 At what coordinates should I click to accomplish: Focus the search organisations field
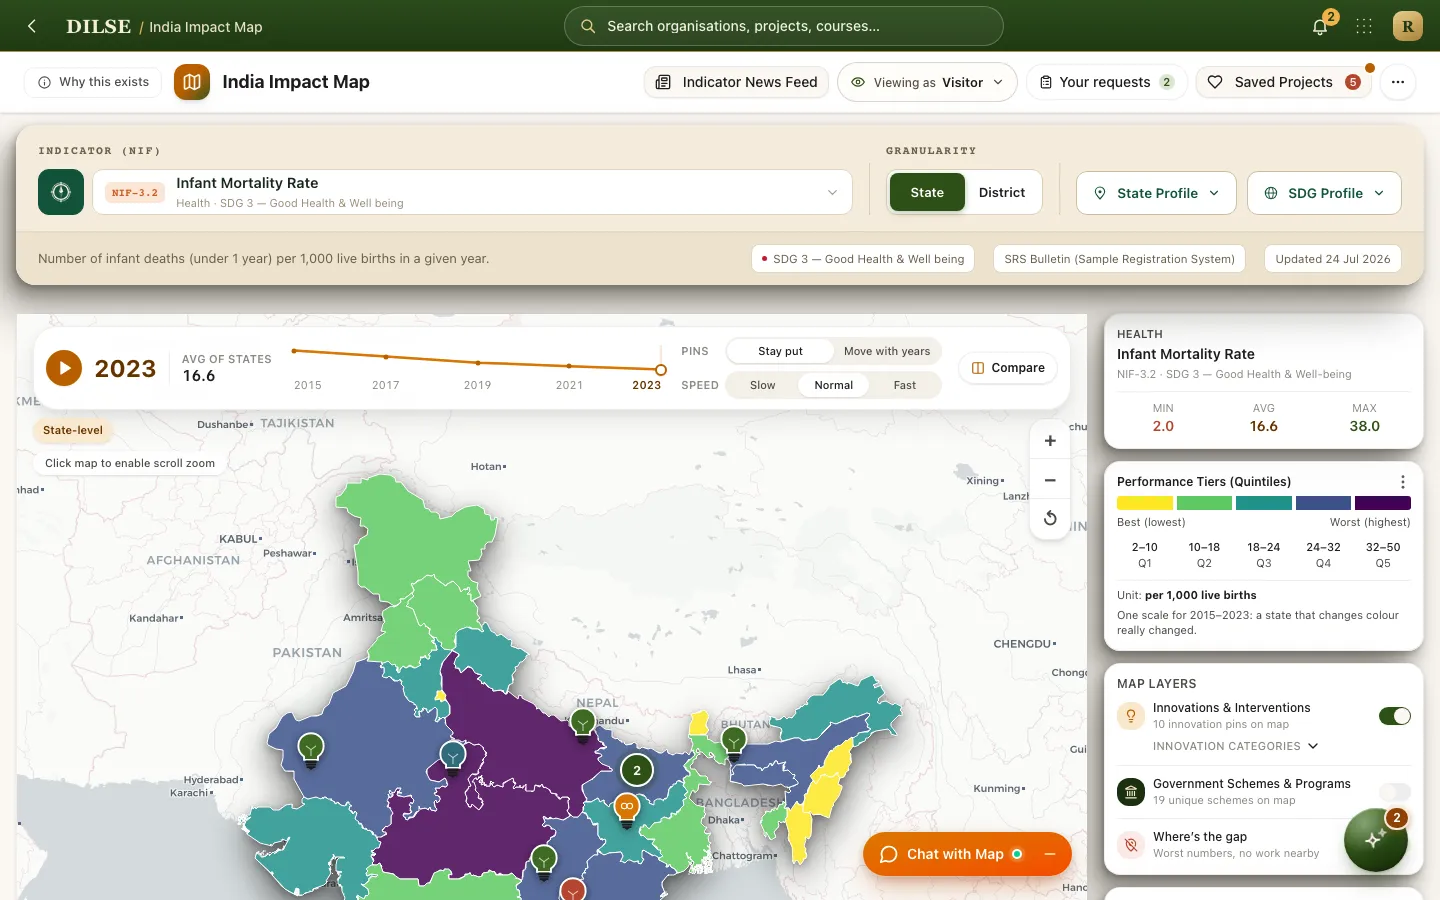coord(784,26)
